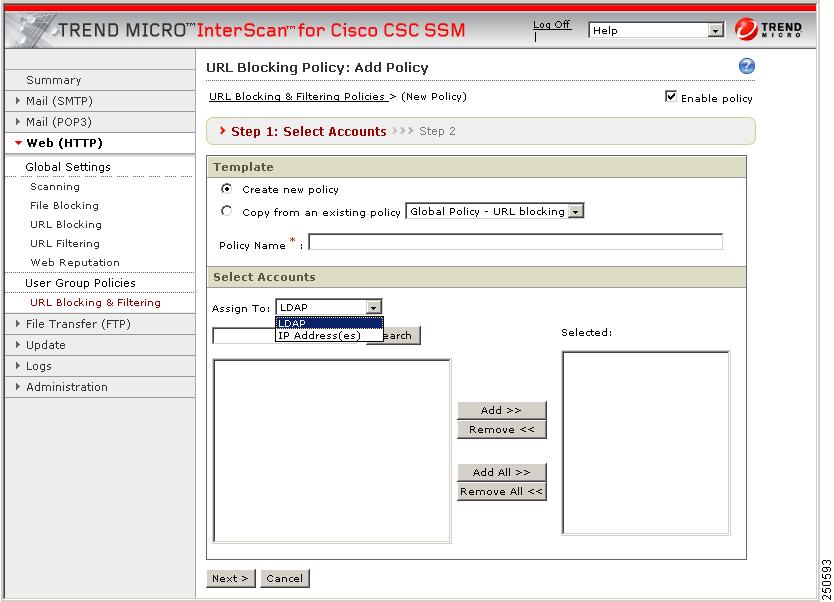The width and height of the screenshot is (834, 602).
Task: Click the partially hidden Search button
Action: [402, 336]
